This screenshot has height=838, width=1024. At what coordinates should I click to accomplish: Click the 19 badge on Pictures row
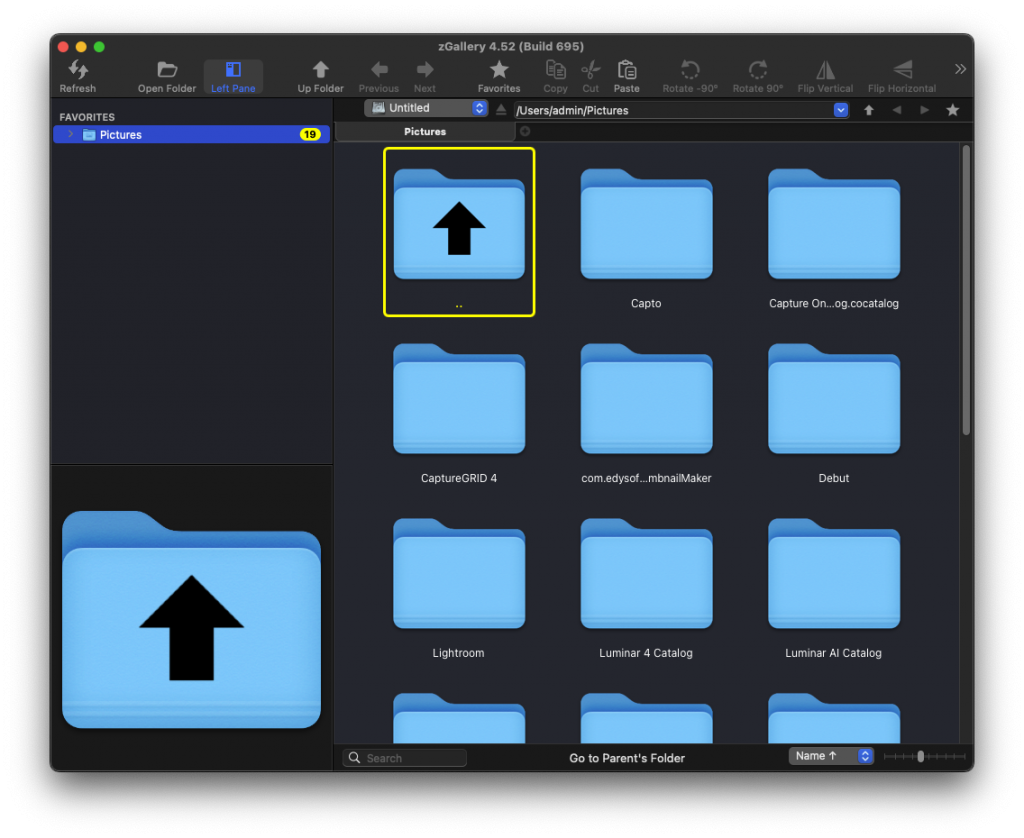(x=310, y=135)
